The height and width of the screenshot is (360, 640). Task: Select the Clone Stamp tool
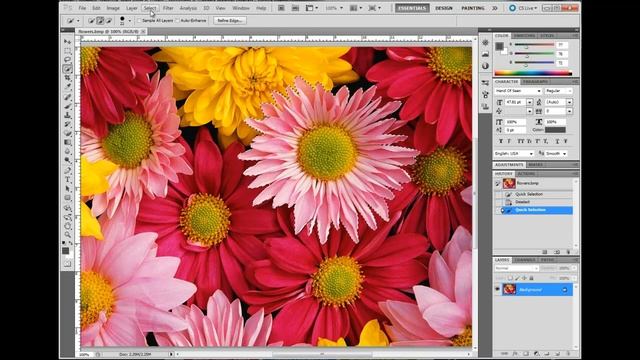pos(67,115)
